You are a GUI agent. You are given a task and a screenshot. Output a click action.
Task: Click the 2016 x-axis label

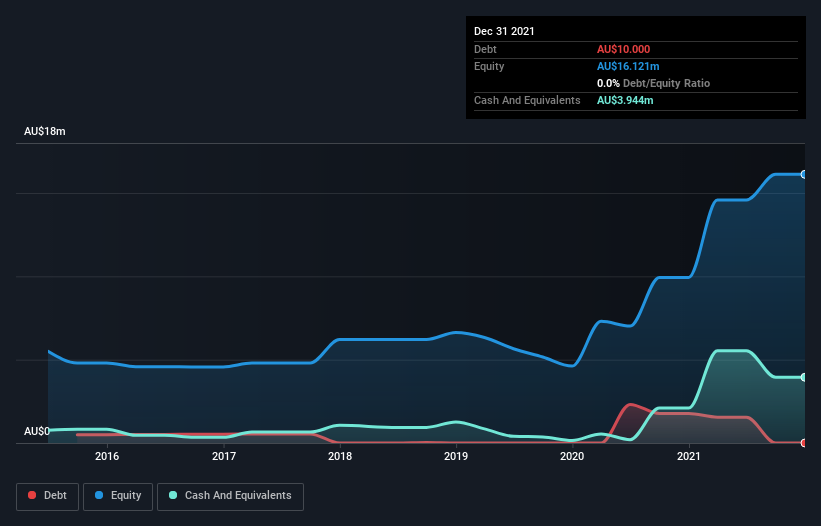click(107, 456)
